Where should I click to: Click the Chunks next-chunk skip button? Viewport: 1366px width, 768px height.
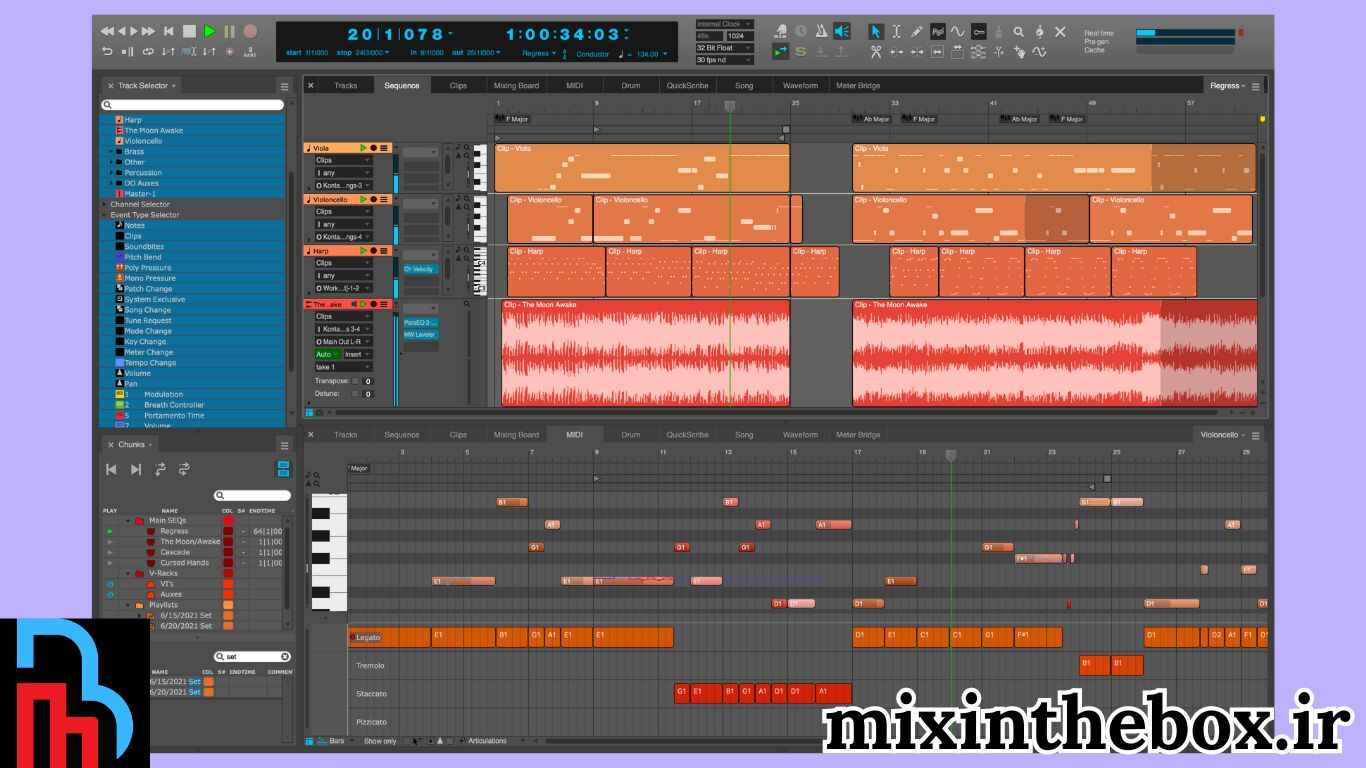(x=136, y=469)
